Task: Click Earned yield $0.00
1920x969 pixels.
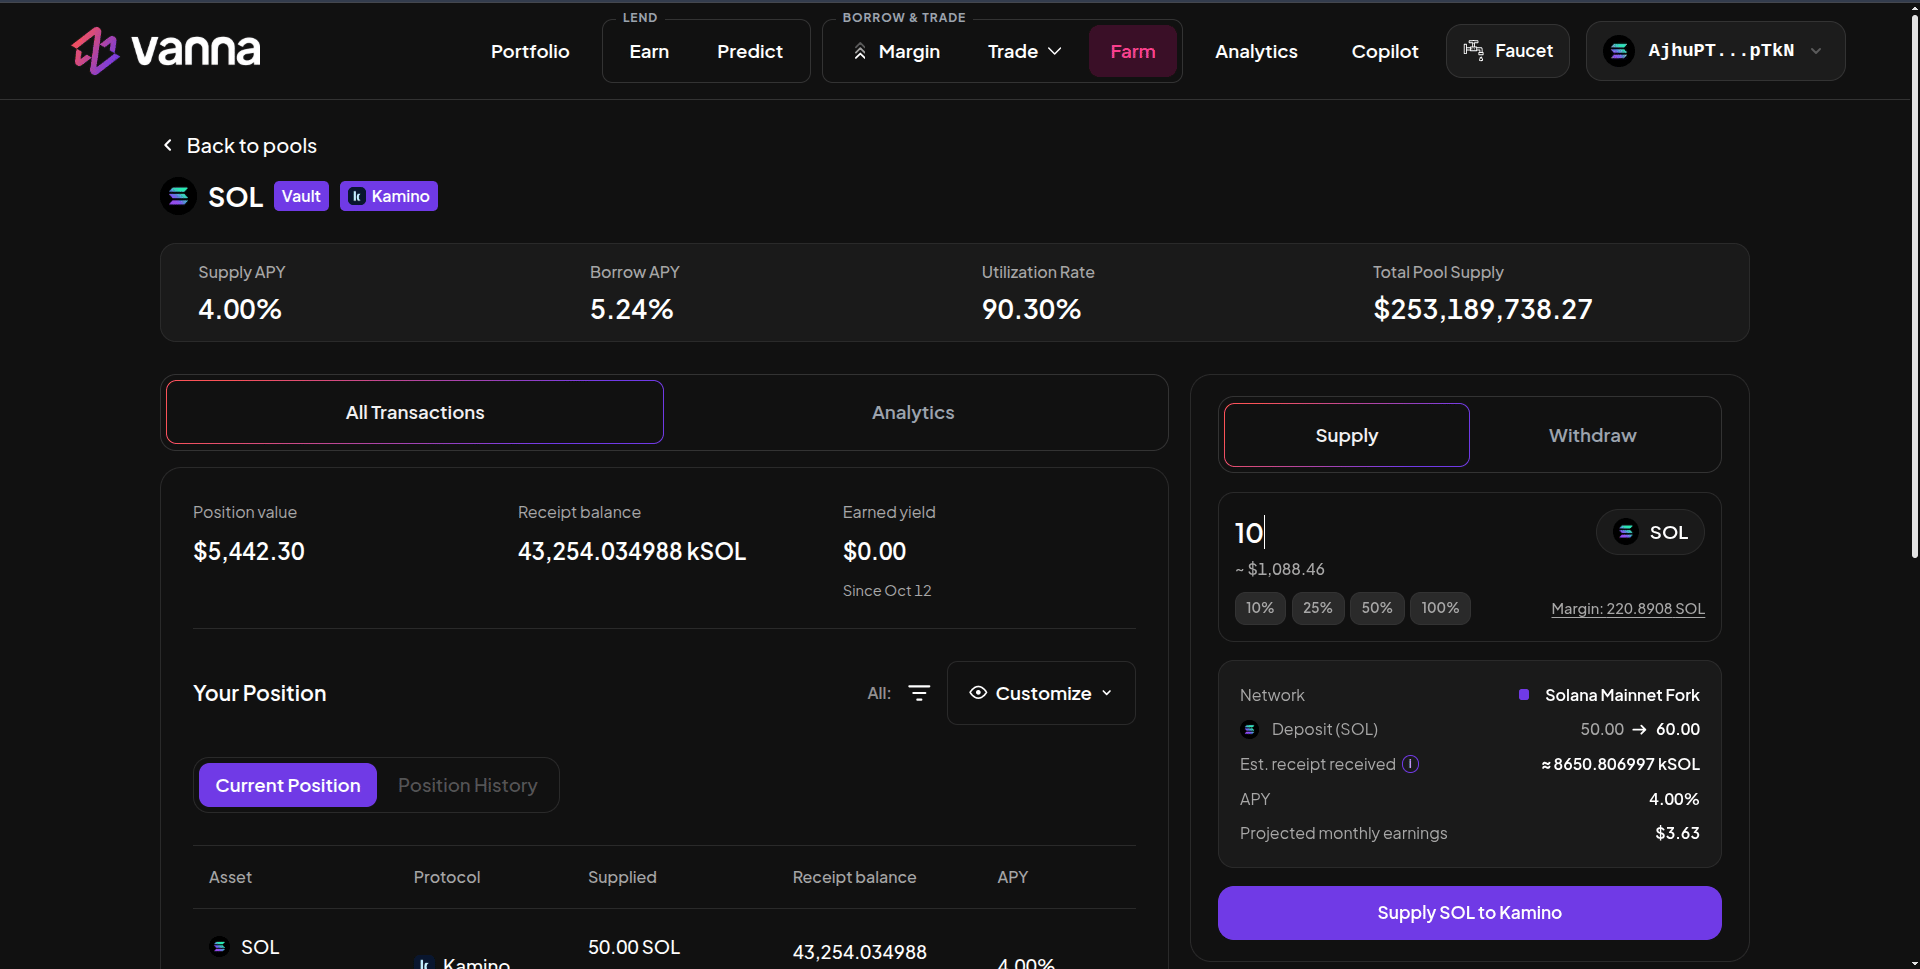Action: tap(875, 551)
